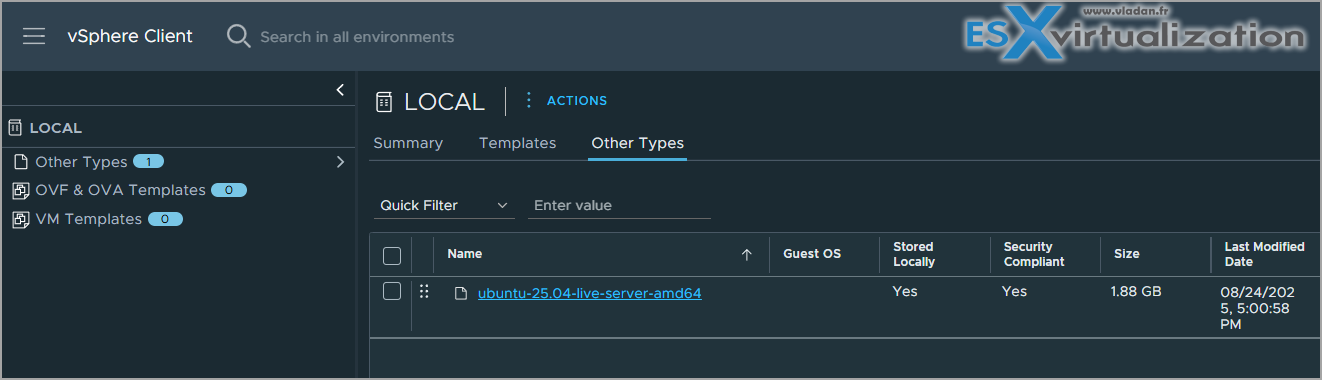Screen dimensions: 1322x380
Task: Check the ubuntu-25.04 row checkbox
Action: (392, 291)
